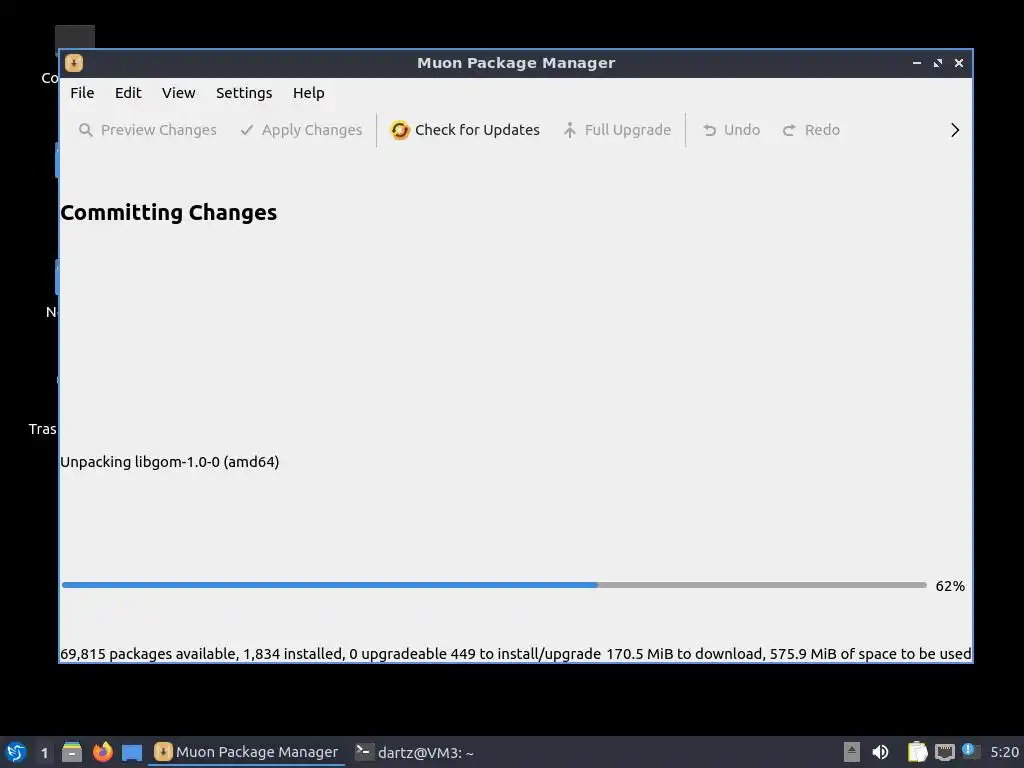Click Check for Updates in the toolbar
1024x768 pixels.
465,130
